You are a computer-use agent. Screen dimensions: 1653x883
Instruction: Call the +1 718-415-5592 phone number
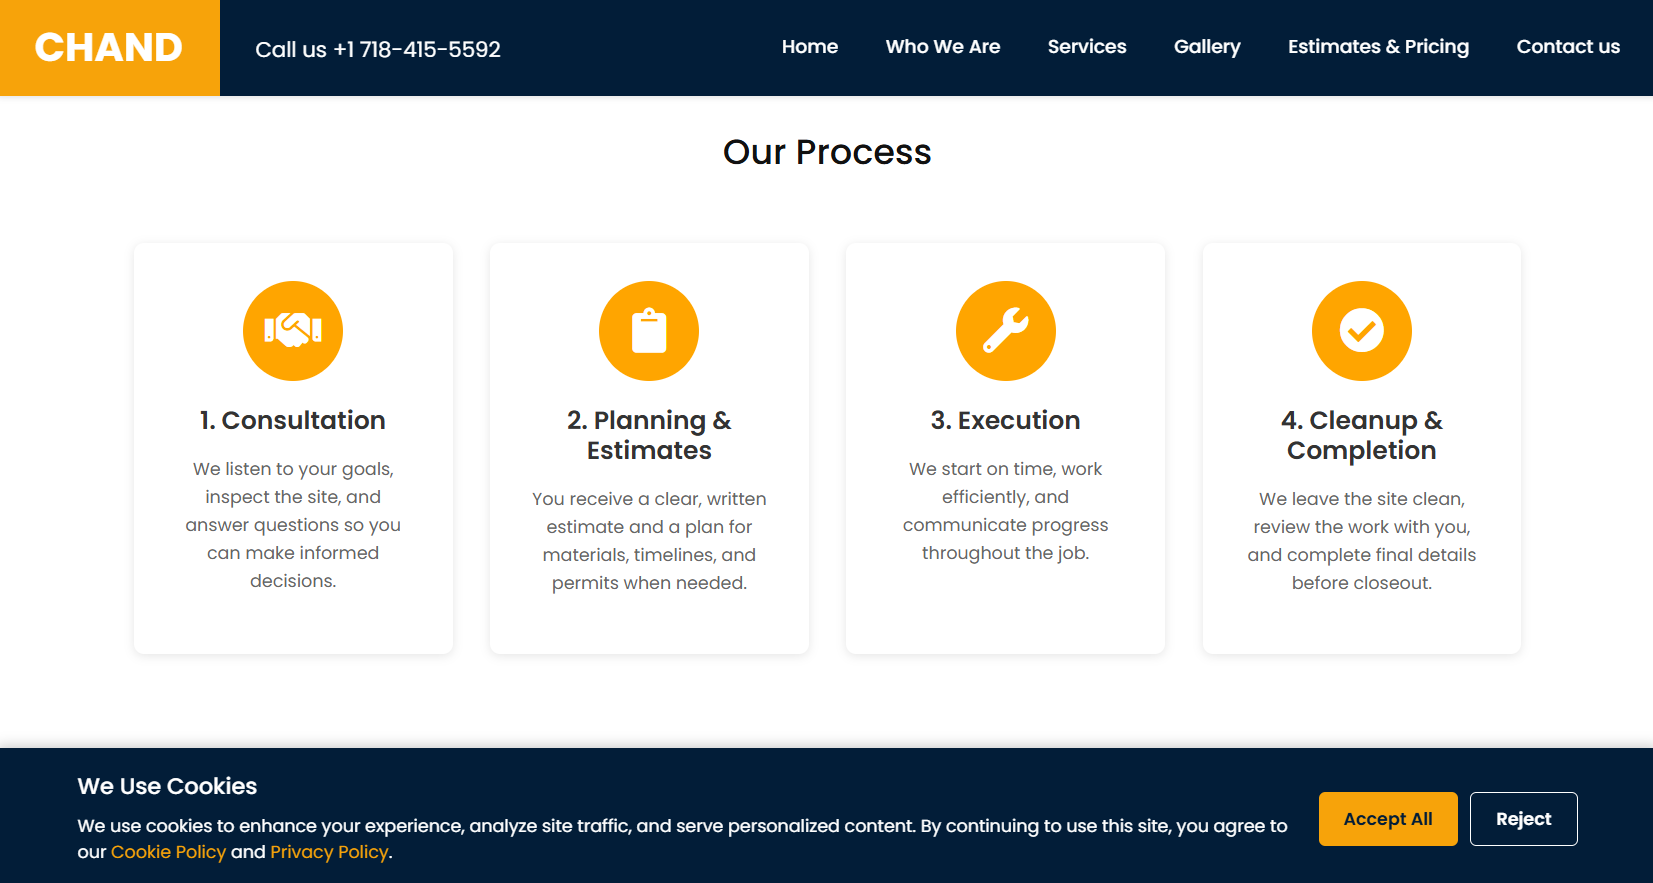pos(378,49)
